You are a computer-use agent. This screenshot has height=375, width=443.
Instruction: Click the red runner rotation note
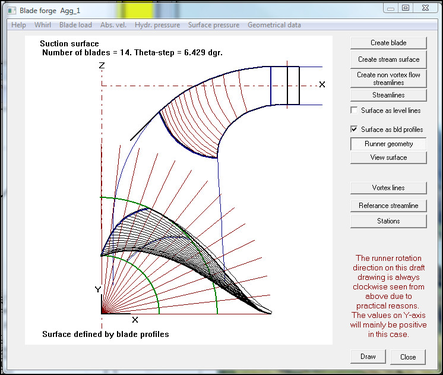[388, 296]
